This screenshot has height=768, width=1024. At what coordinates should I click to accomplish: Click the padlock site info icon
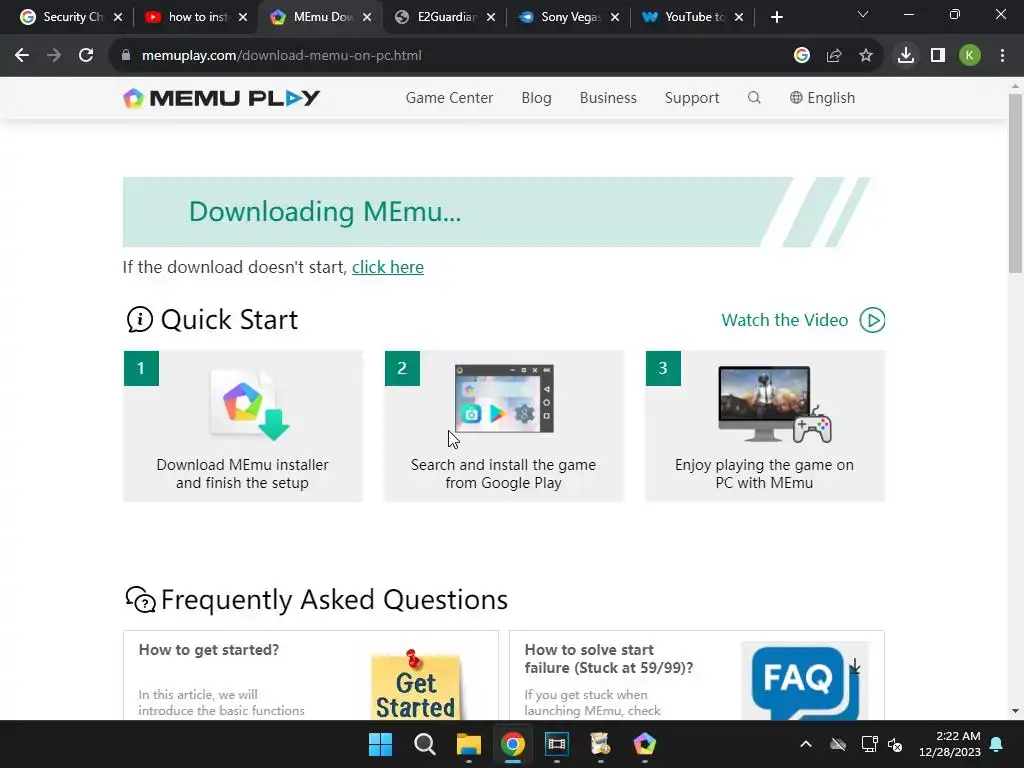[126, 56]
